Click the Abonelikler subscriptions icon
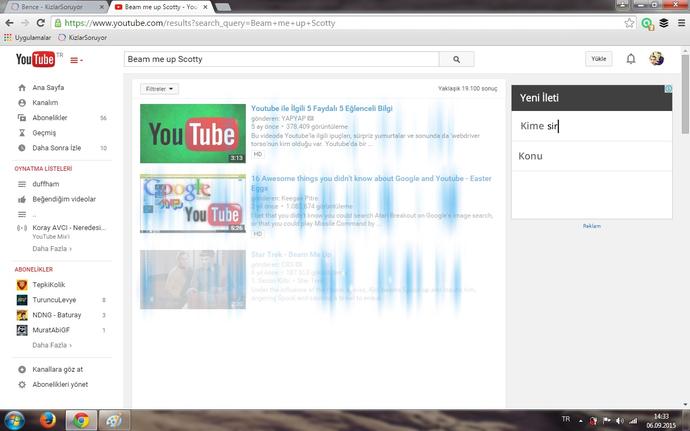 22,118
